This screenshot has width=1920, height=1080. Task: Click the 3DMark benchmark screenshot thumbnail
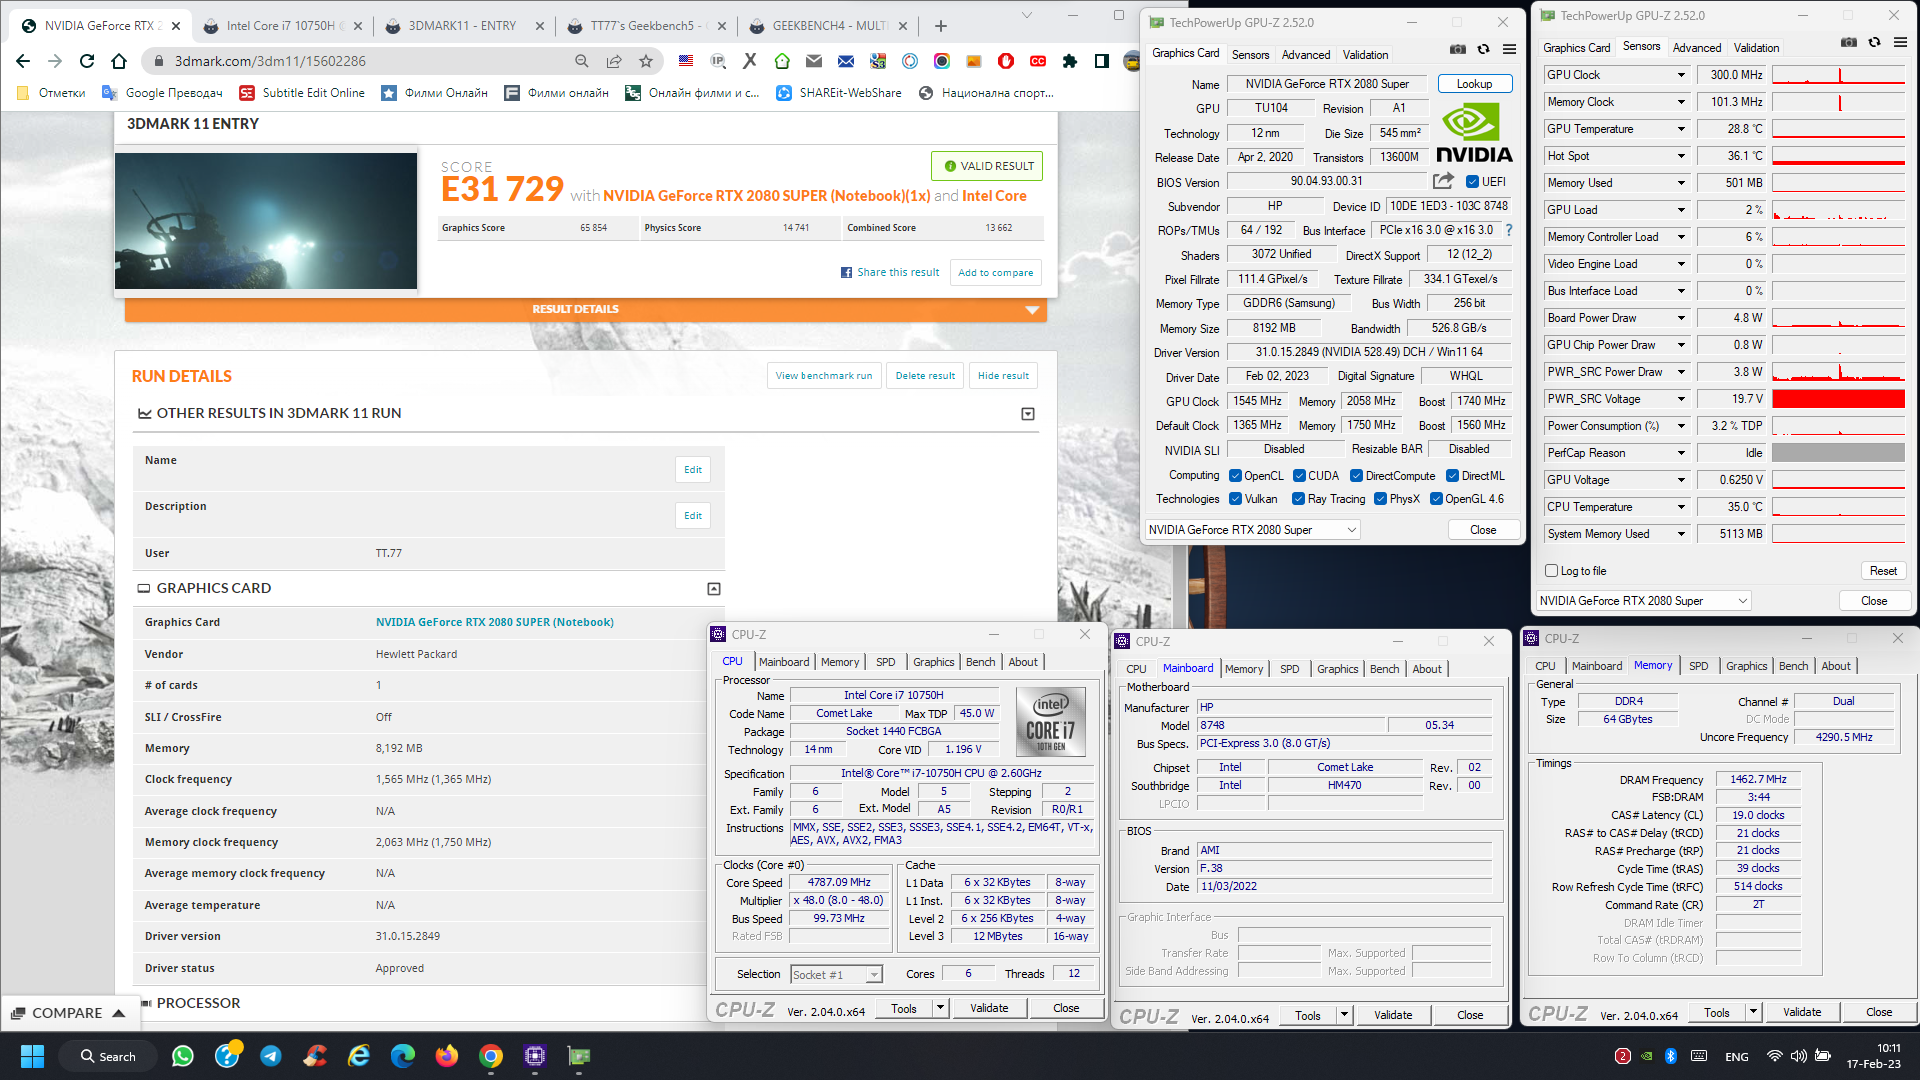click(266, 221)
